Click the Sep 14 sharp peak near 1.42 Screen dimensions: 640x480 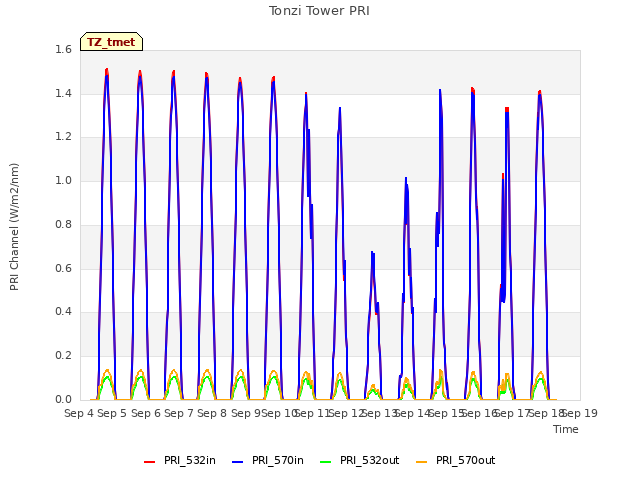(440, 91)
